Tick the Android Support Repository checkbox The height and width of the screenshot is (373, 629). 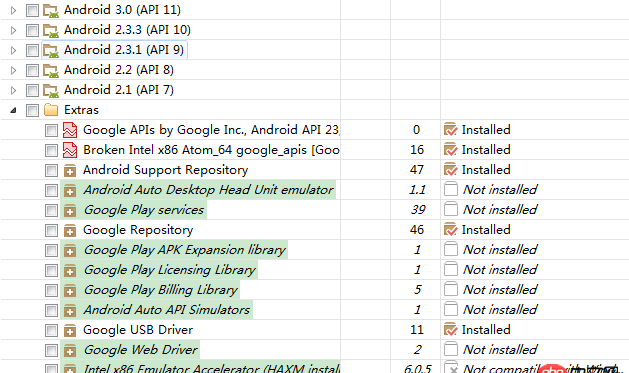tap(51, 170)
